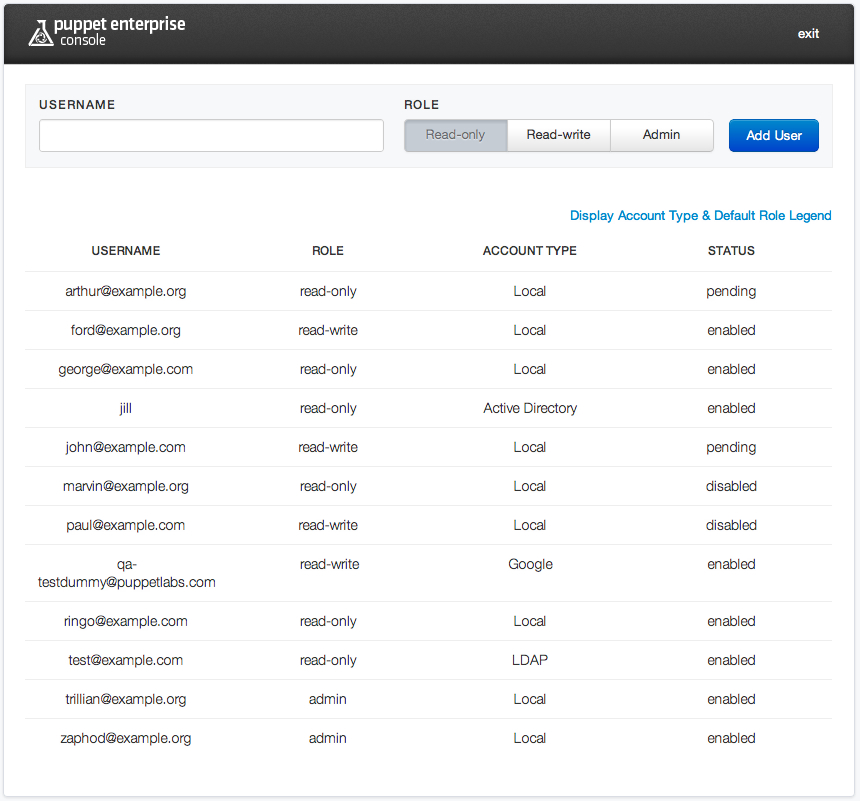The height and width of the screenshot is (801, 860).
Task: Open the Account Type & Default Role Legend
Action: point(700,216)
